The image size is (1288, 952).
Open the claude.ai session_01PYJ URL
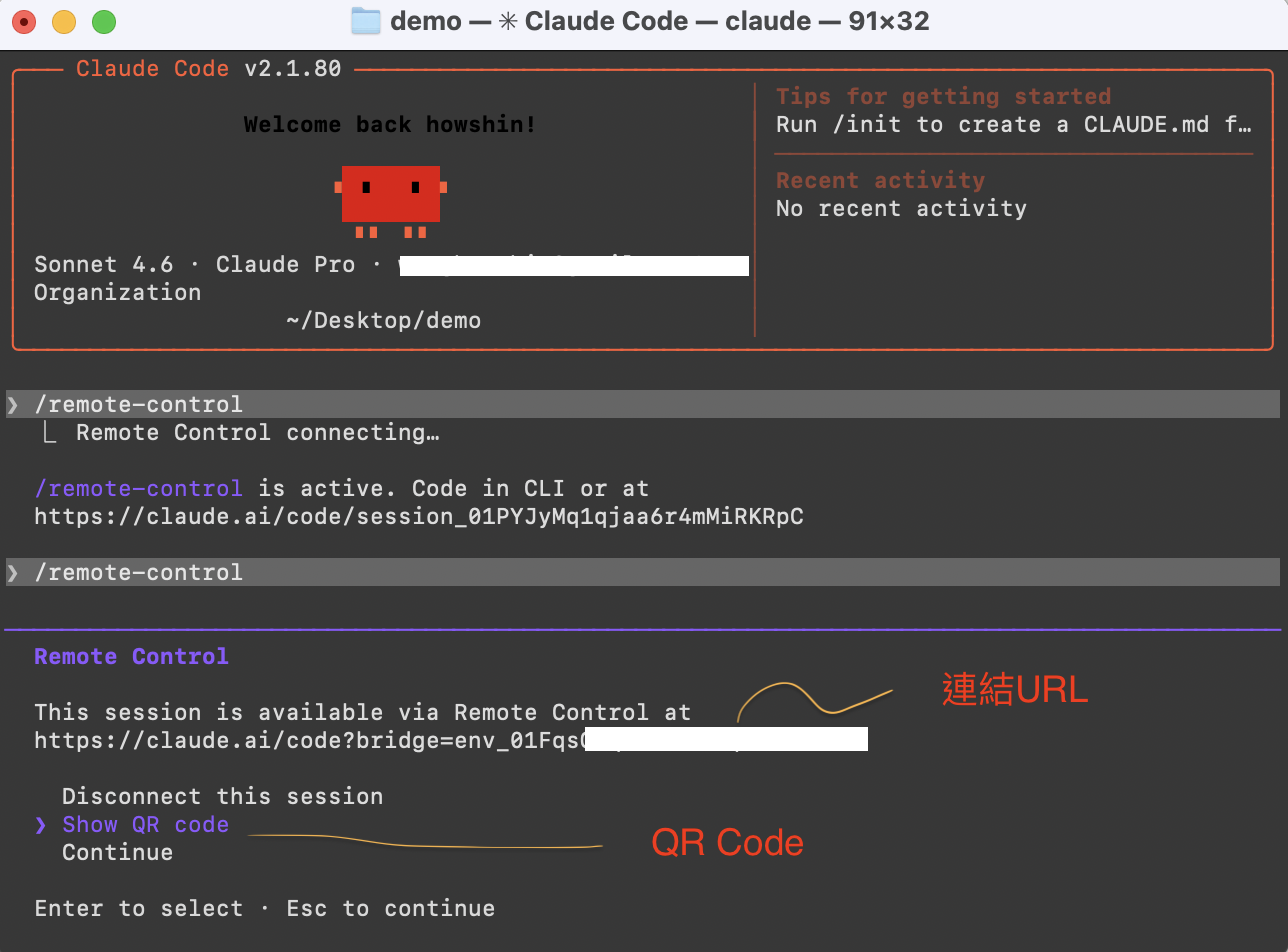418,517
